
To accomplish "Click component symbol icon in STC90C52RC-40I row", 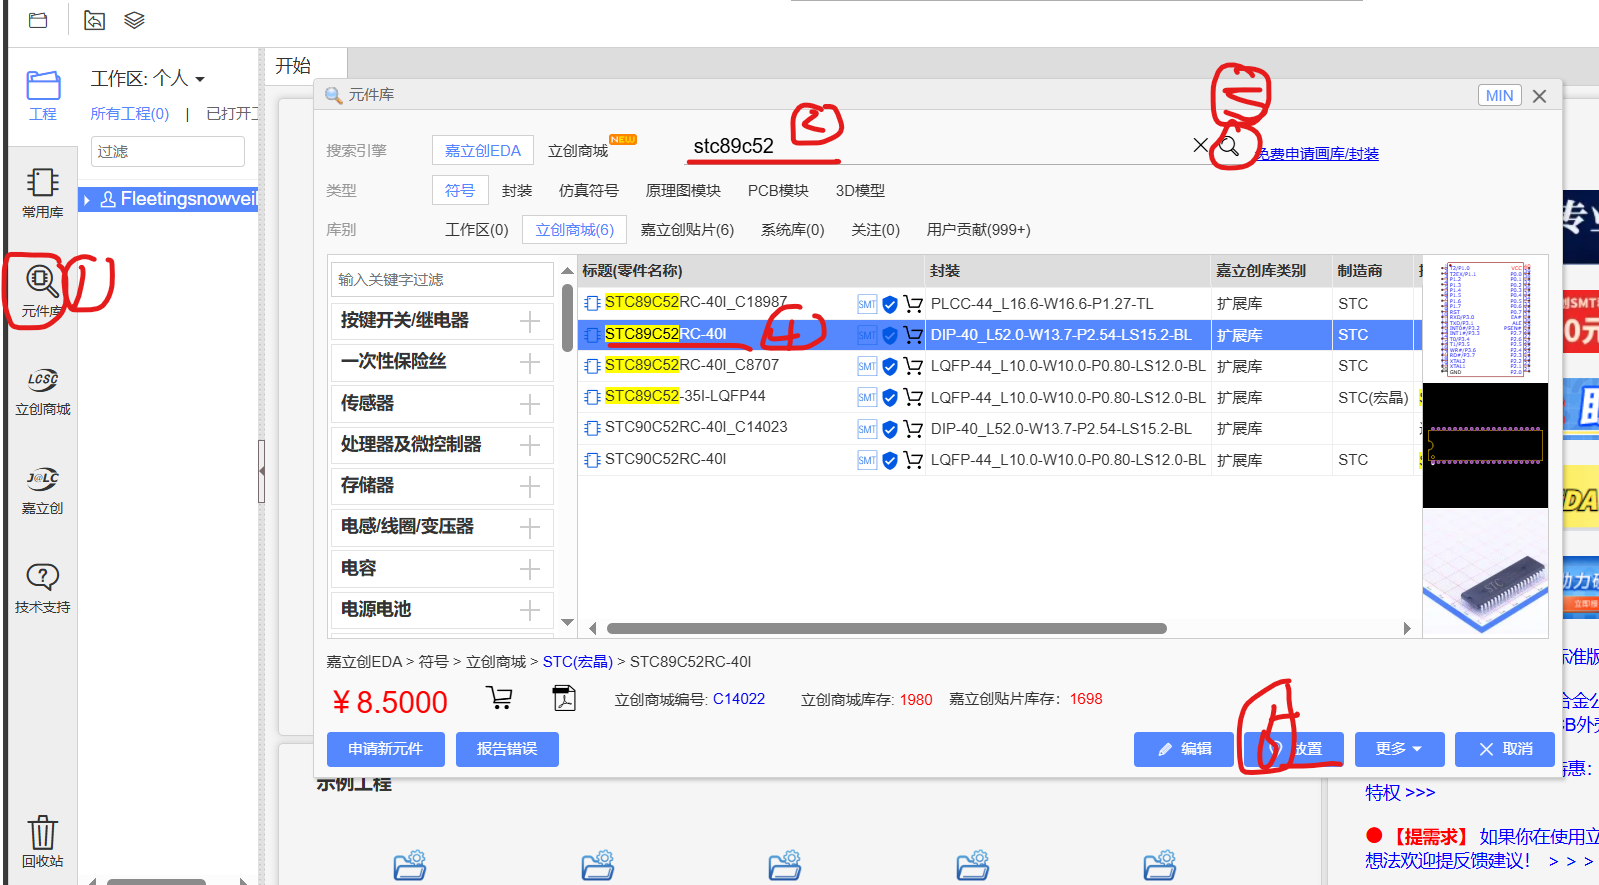I will 592,460.
